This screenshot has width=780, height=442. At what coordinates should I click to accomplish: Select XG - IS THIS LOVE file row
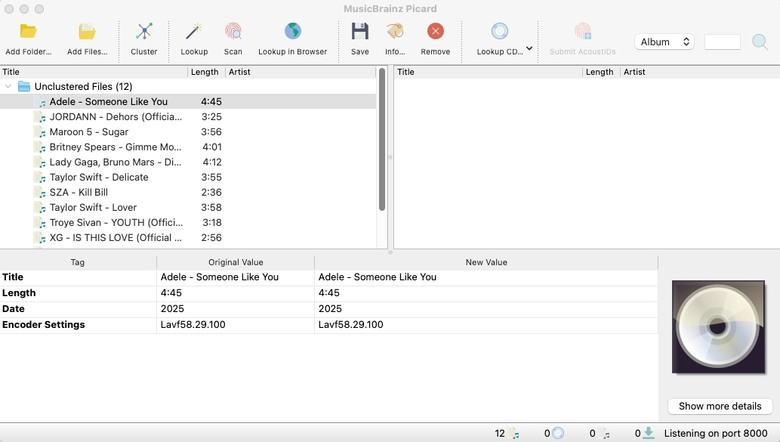(x=188, y=238)
